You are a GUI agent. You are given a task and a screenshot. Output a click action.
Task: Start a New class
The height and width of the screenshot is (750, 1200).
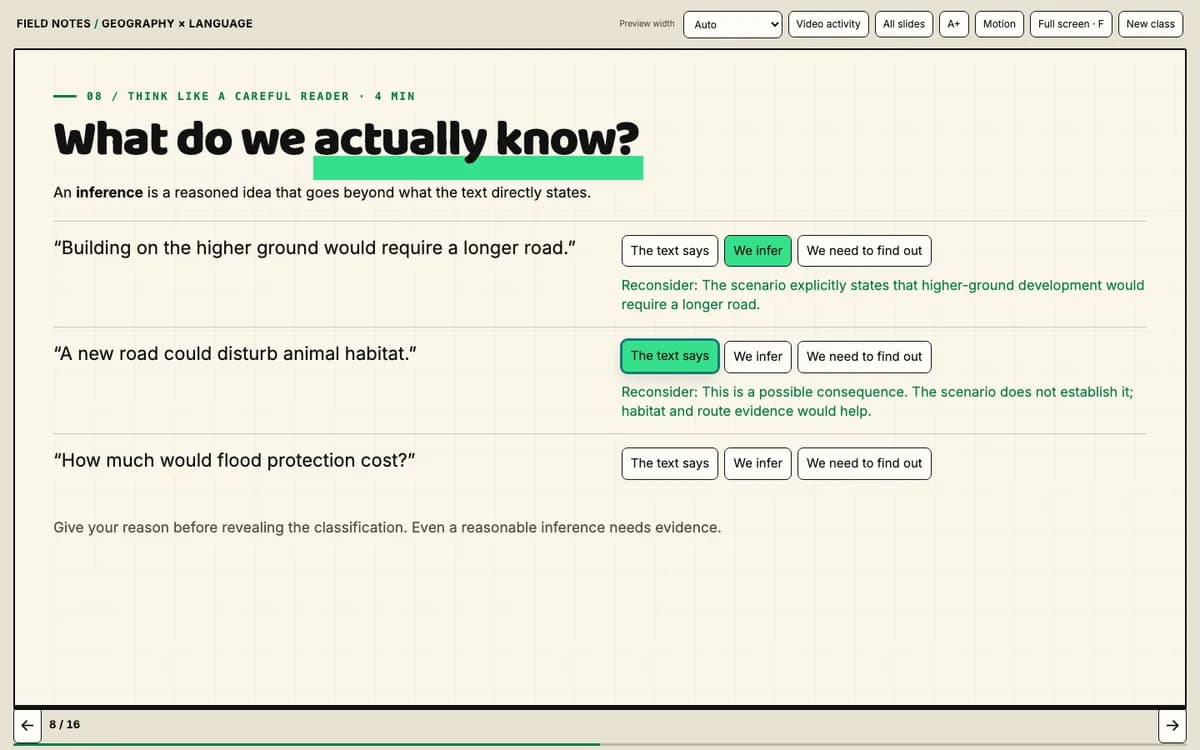click(1150, 24)
